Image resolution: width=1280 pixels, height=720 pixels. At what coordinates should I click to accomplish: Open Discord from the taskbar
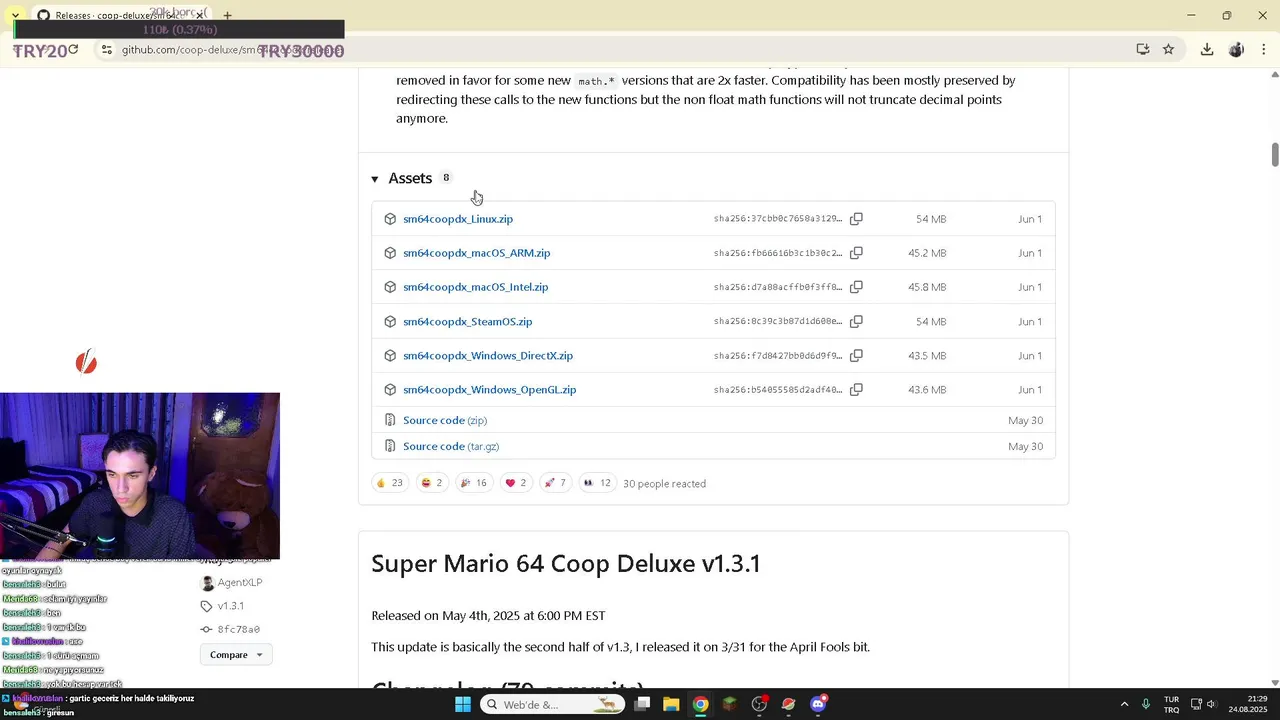coord(818,704)
